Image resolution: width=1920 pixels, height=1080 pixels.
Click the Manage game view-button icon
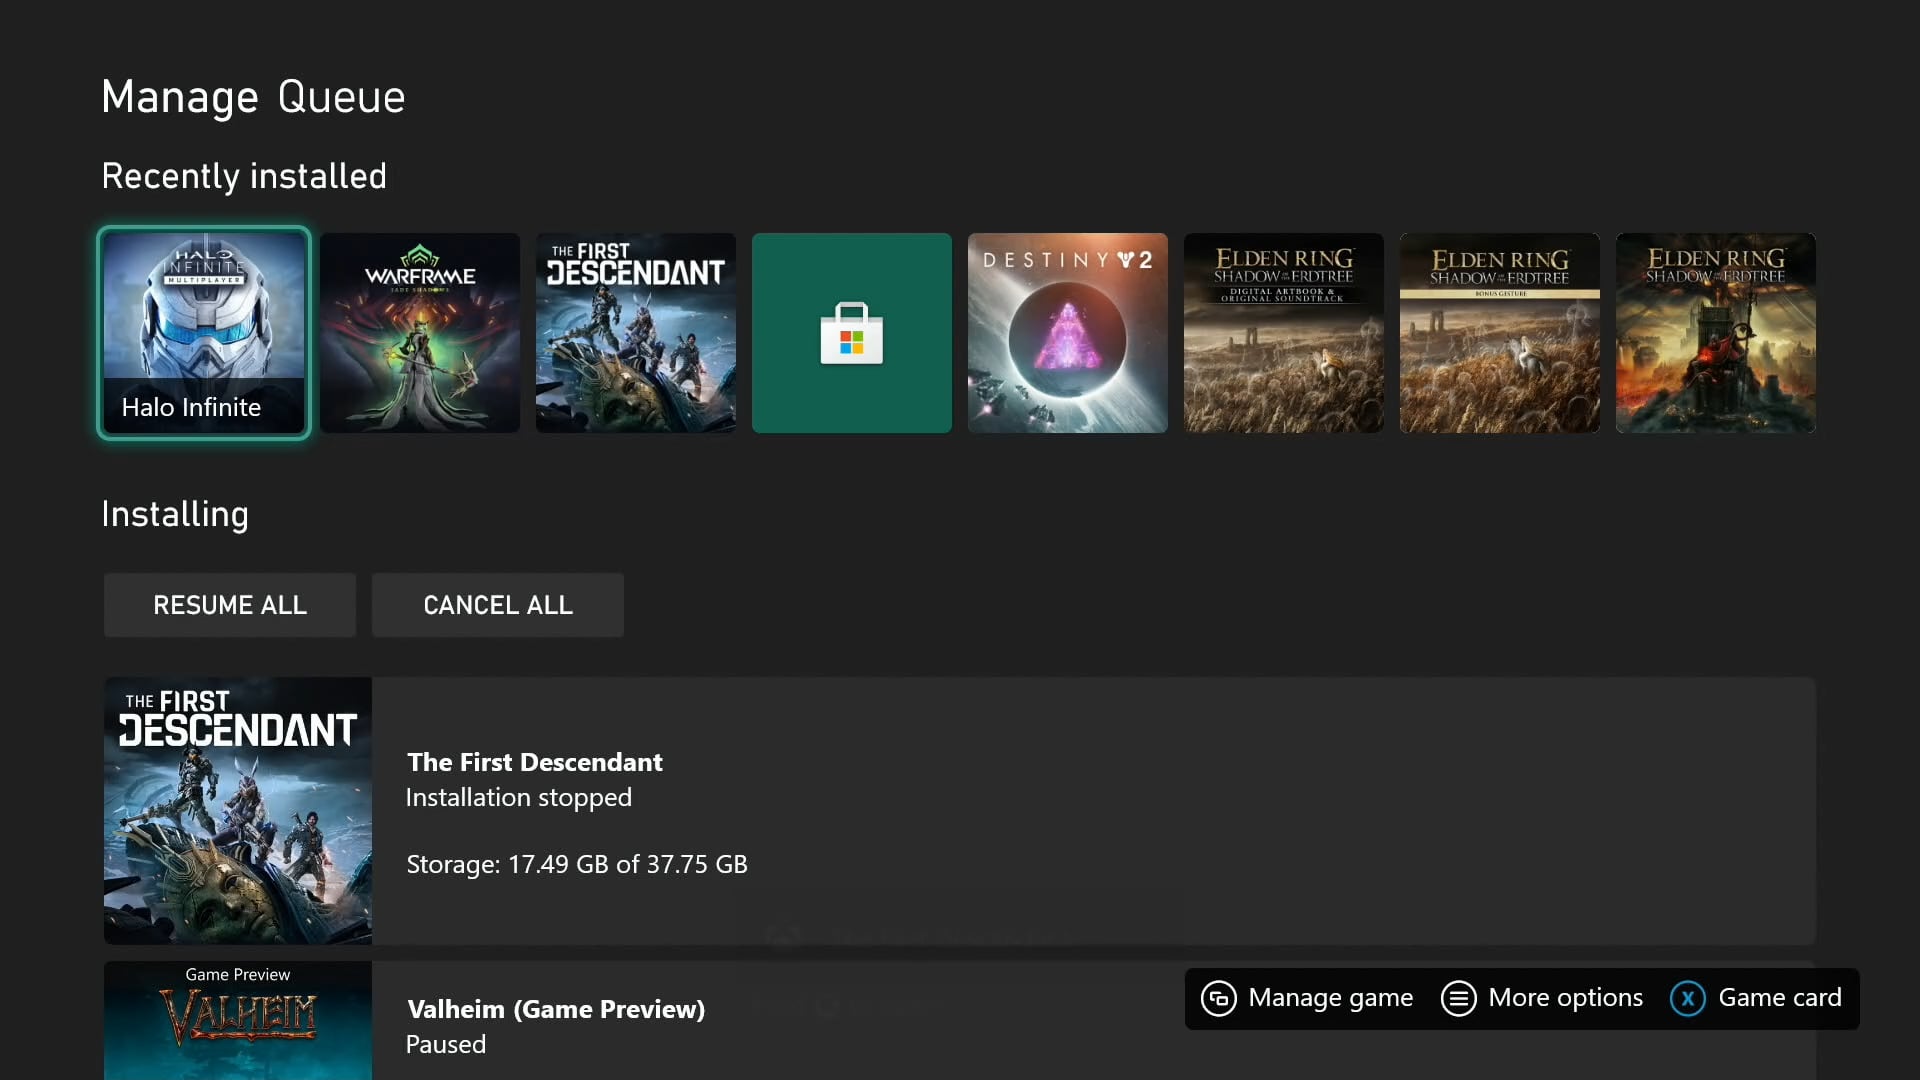point(1219,998)
